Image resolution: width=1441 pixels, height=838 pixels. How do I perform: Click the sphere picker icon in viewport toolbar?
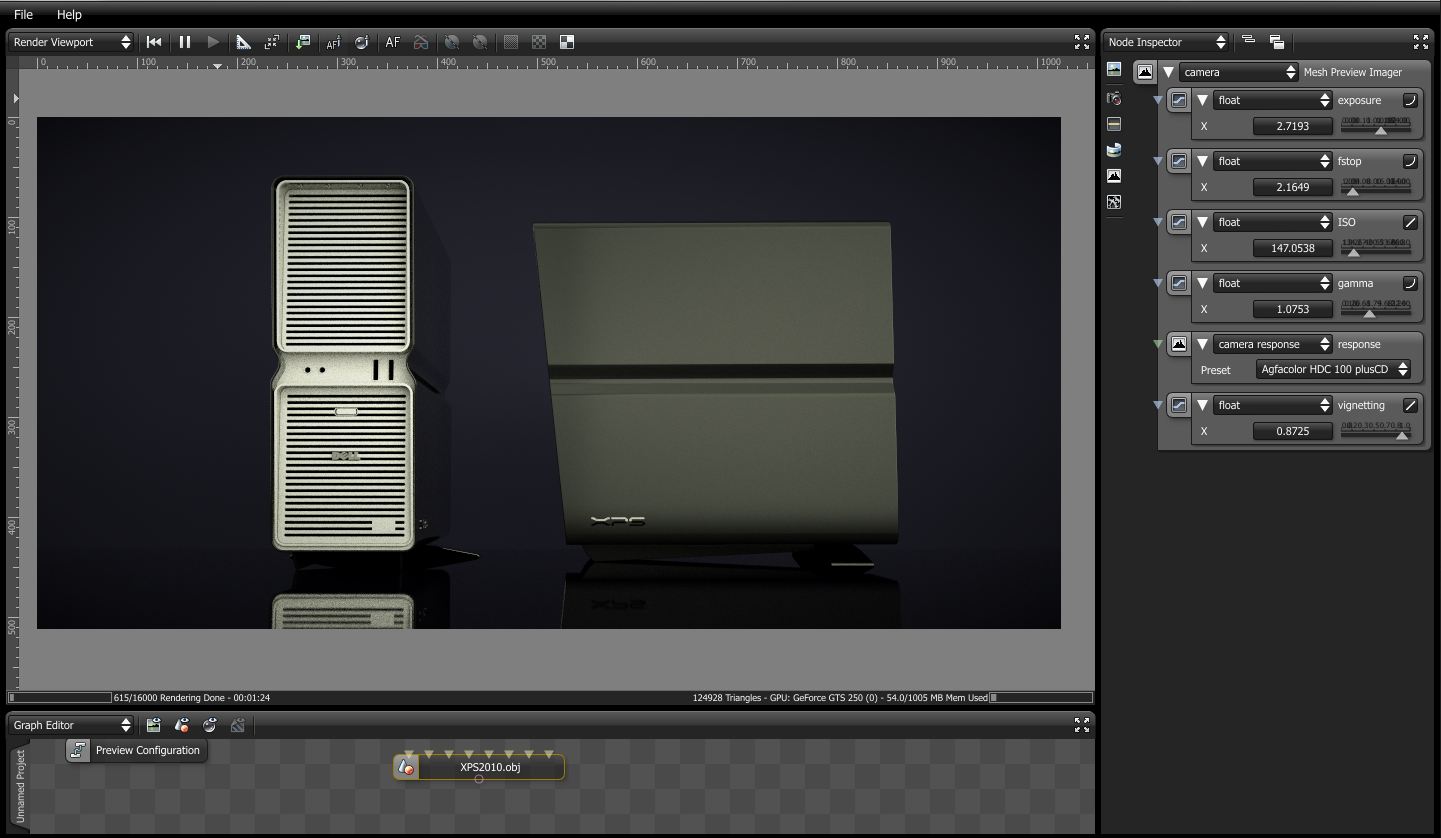[361, 42]
